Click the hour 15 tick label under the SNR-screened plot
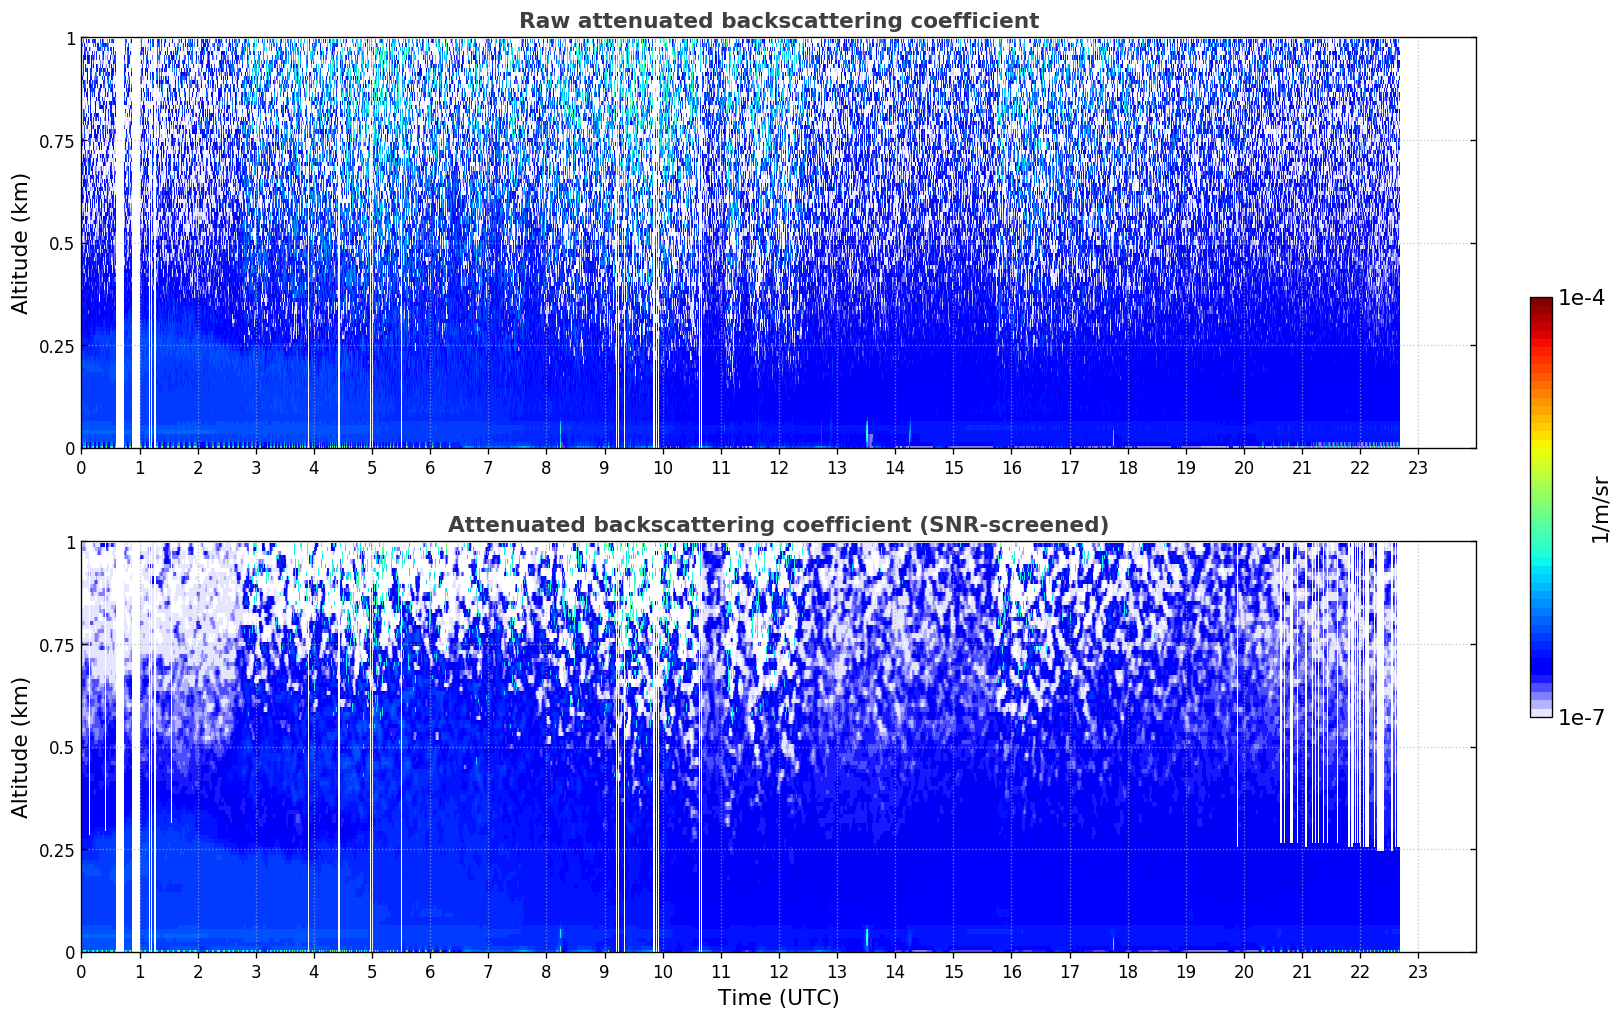This screenshot has width=1621, height=1020. [x=953, y=972]
